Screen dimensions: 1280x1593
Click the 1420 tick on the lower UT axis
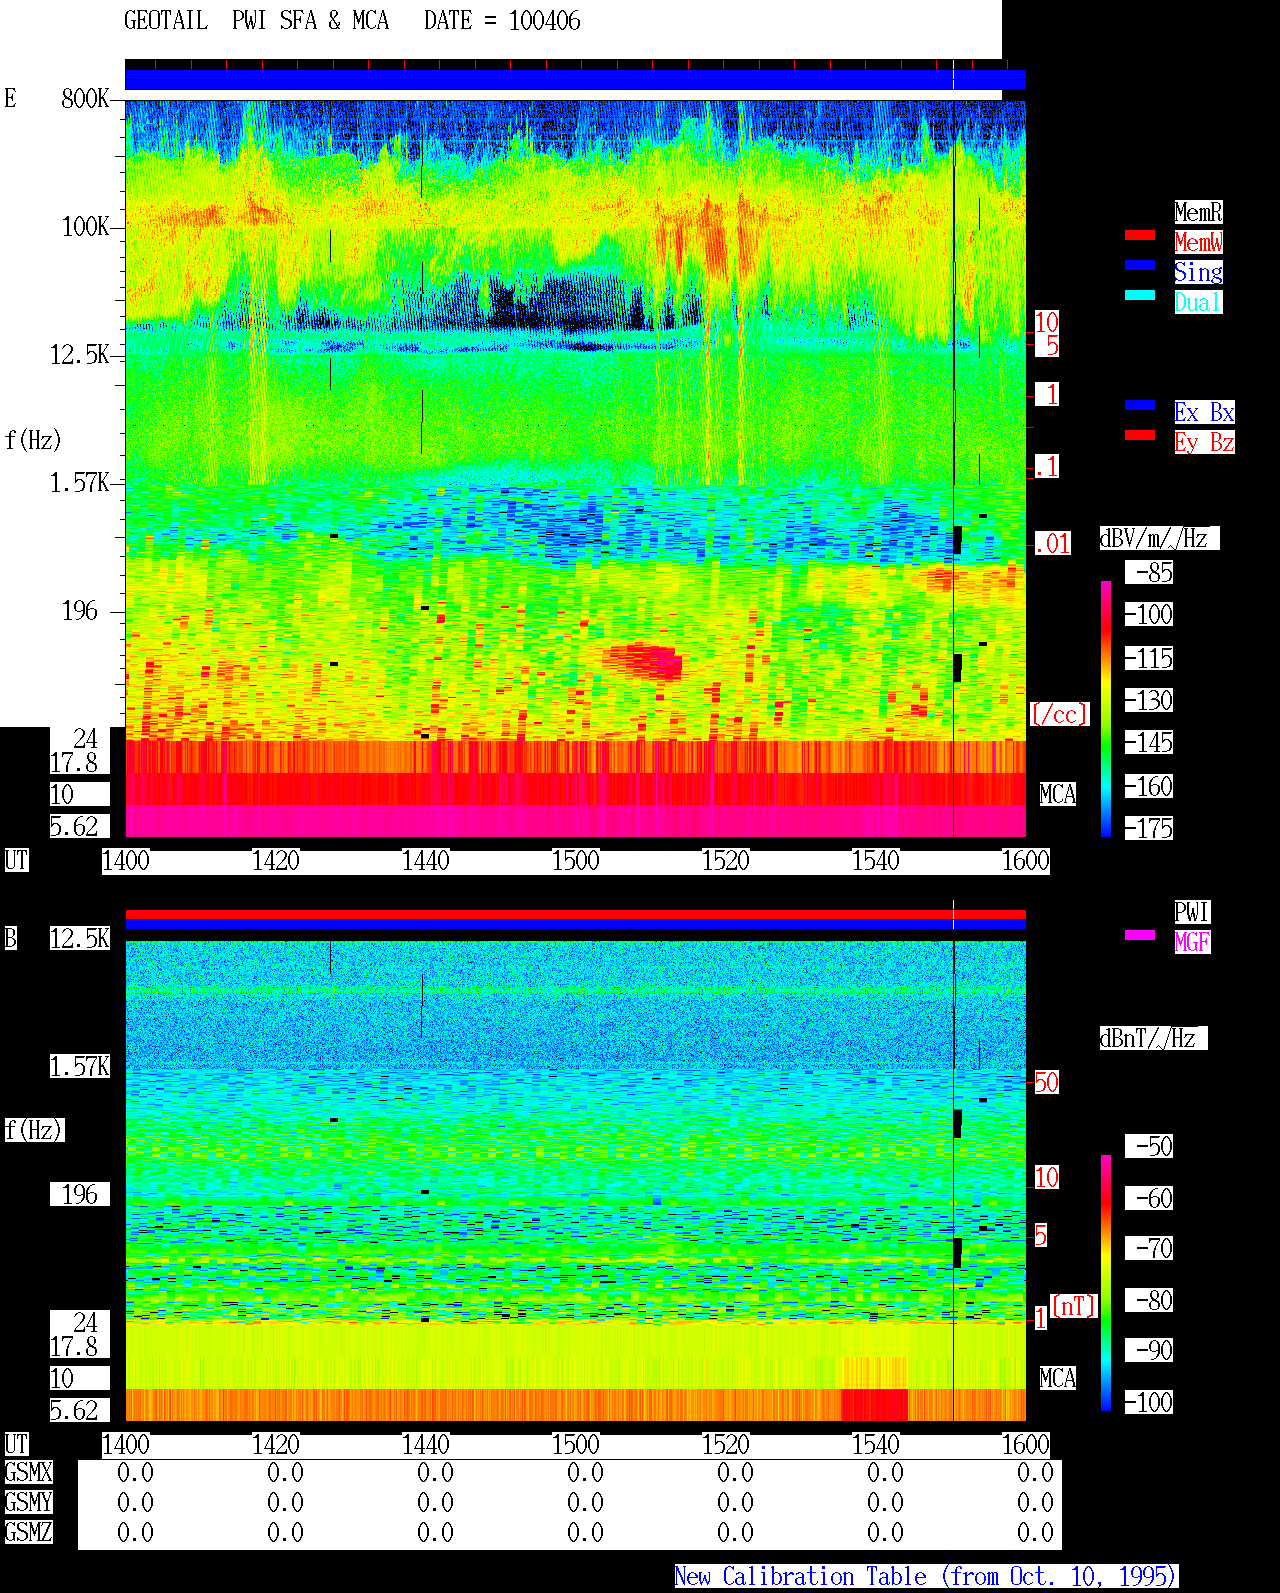pos(276,1444)
